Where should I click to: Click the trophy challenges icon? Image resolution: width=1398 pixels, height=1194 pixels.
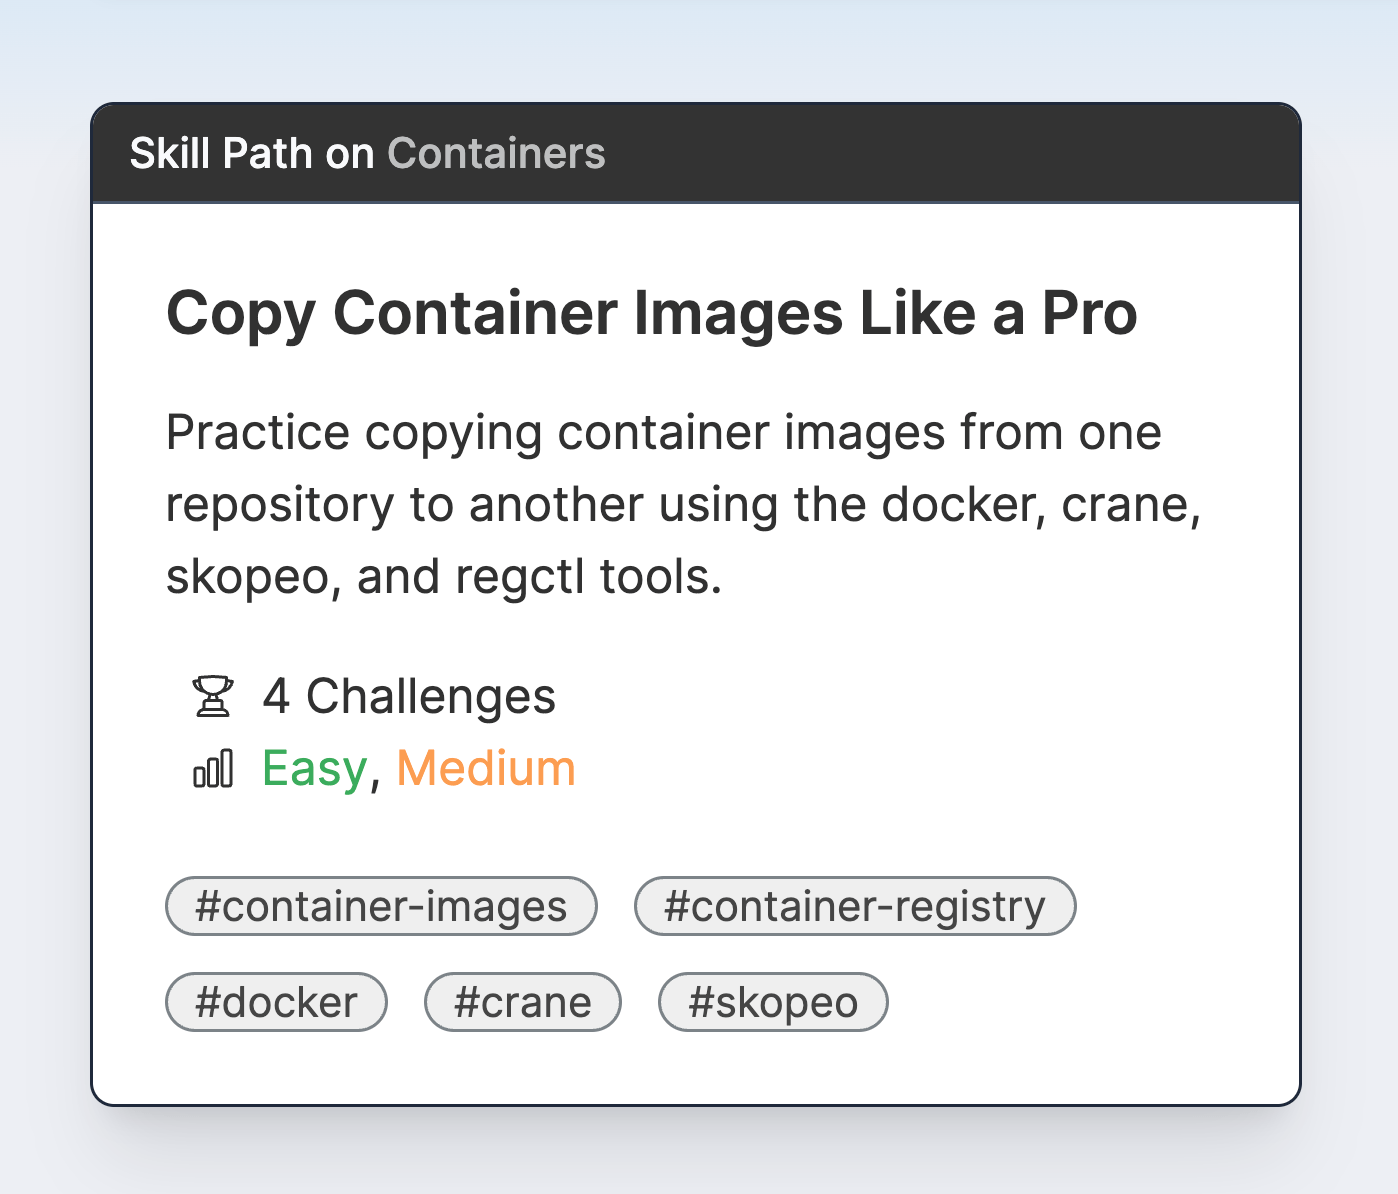tap(213, 694)
